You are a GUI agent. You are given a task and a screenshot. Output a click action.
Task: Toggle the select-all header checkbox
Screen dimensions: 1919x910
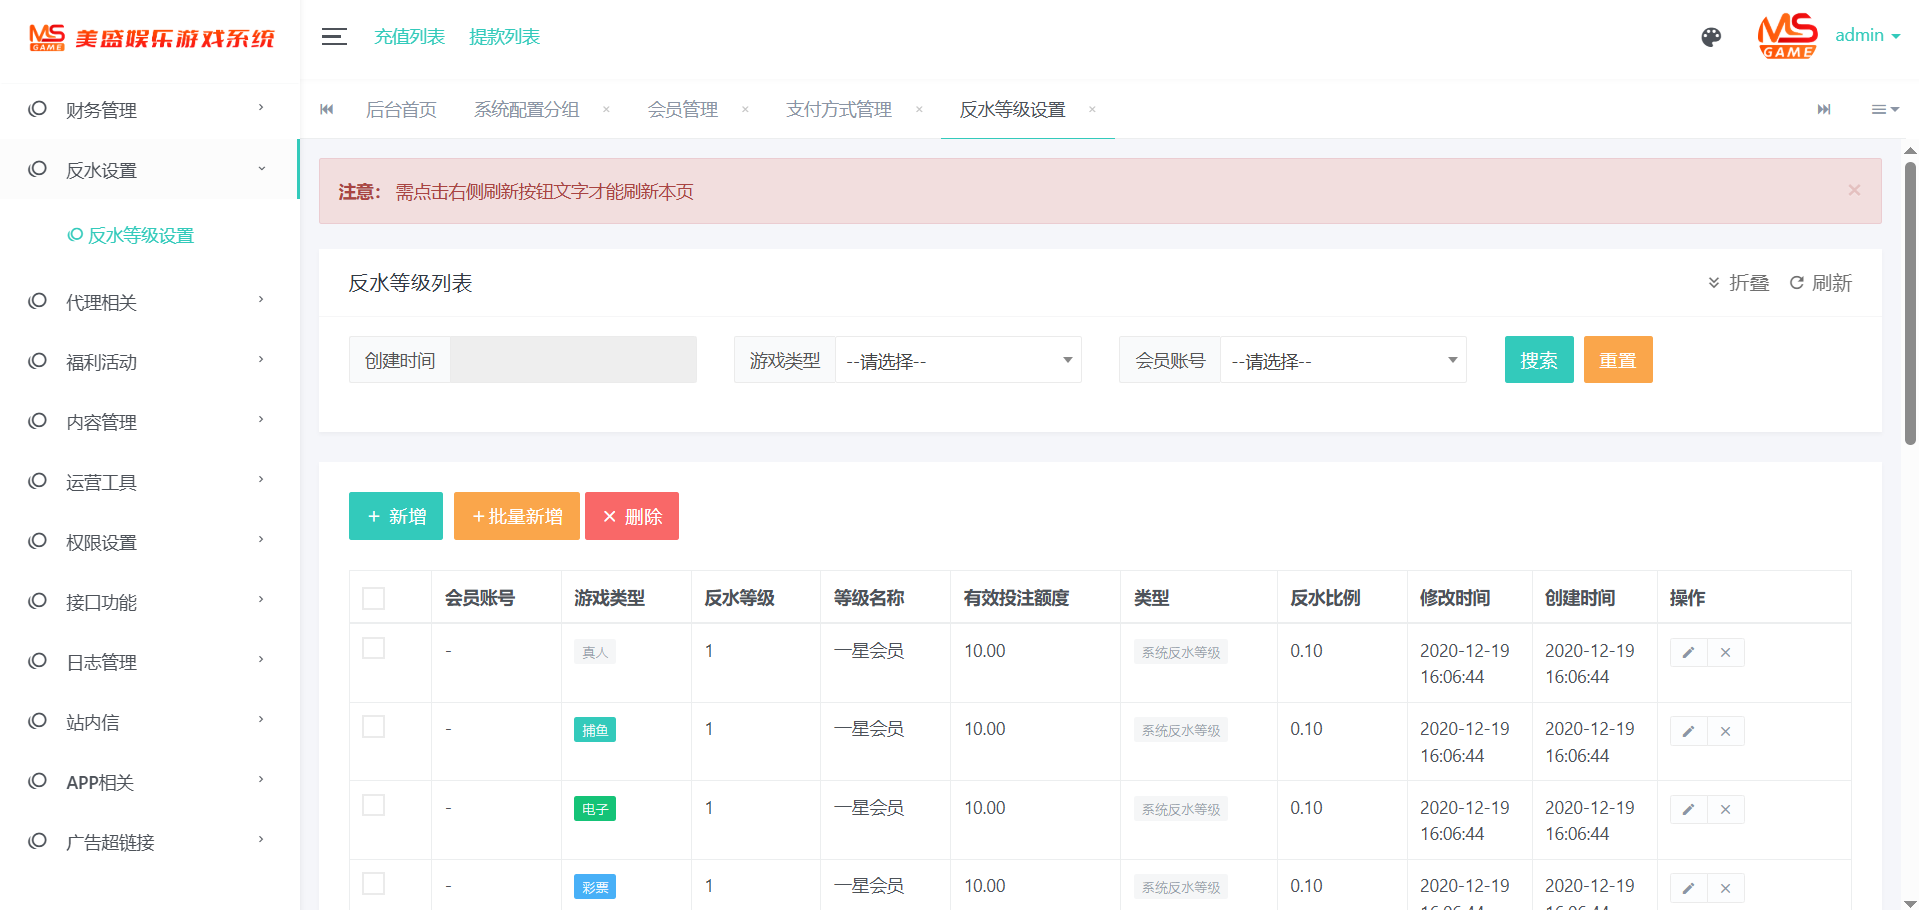click(x=374, y=598)
